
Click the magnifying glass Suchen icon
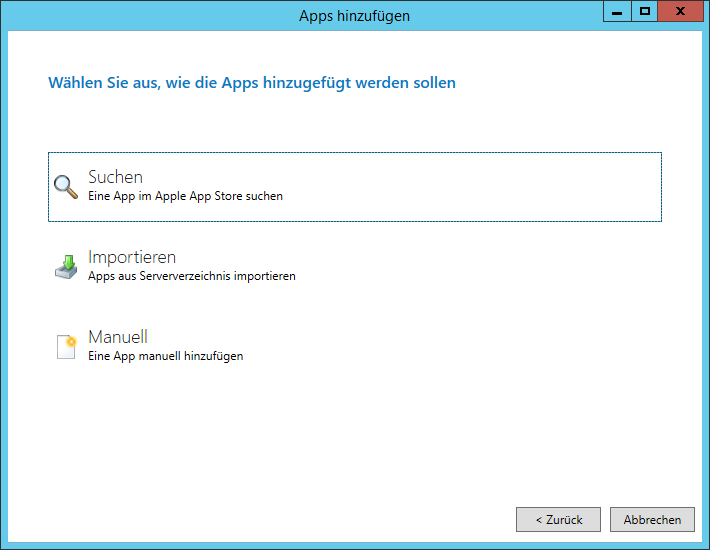[66, 187]
